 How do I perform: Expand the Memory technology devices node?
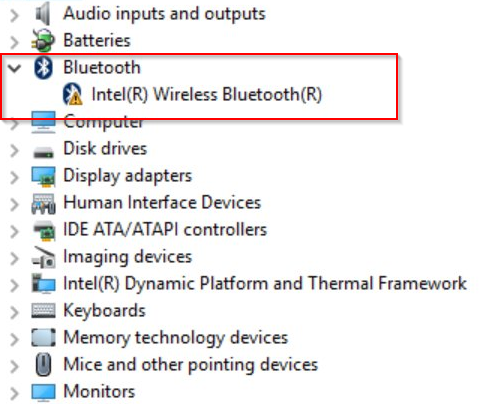pos(14,339)
